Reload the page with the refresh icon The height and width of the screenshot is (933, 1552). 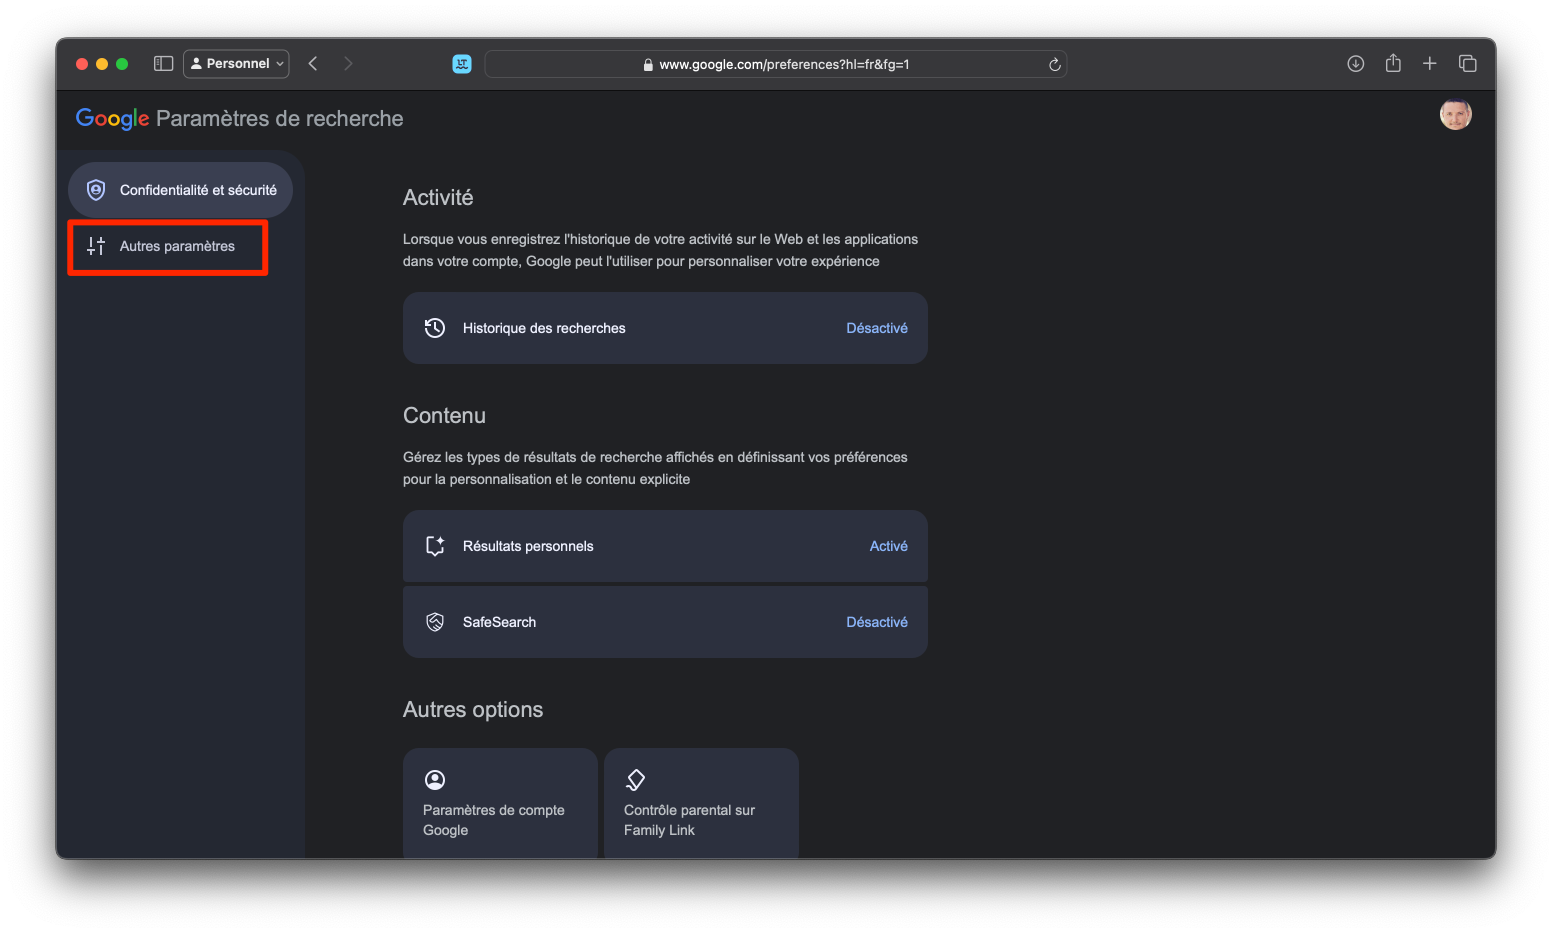[x=1054, y=65]
